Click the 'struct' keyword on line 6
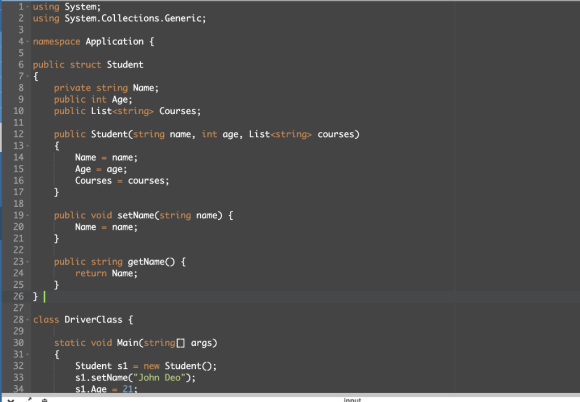Image resolution: width=580 pixels, height=402 pixels. (x=85, y=65)
